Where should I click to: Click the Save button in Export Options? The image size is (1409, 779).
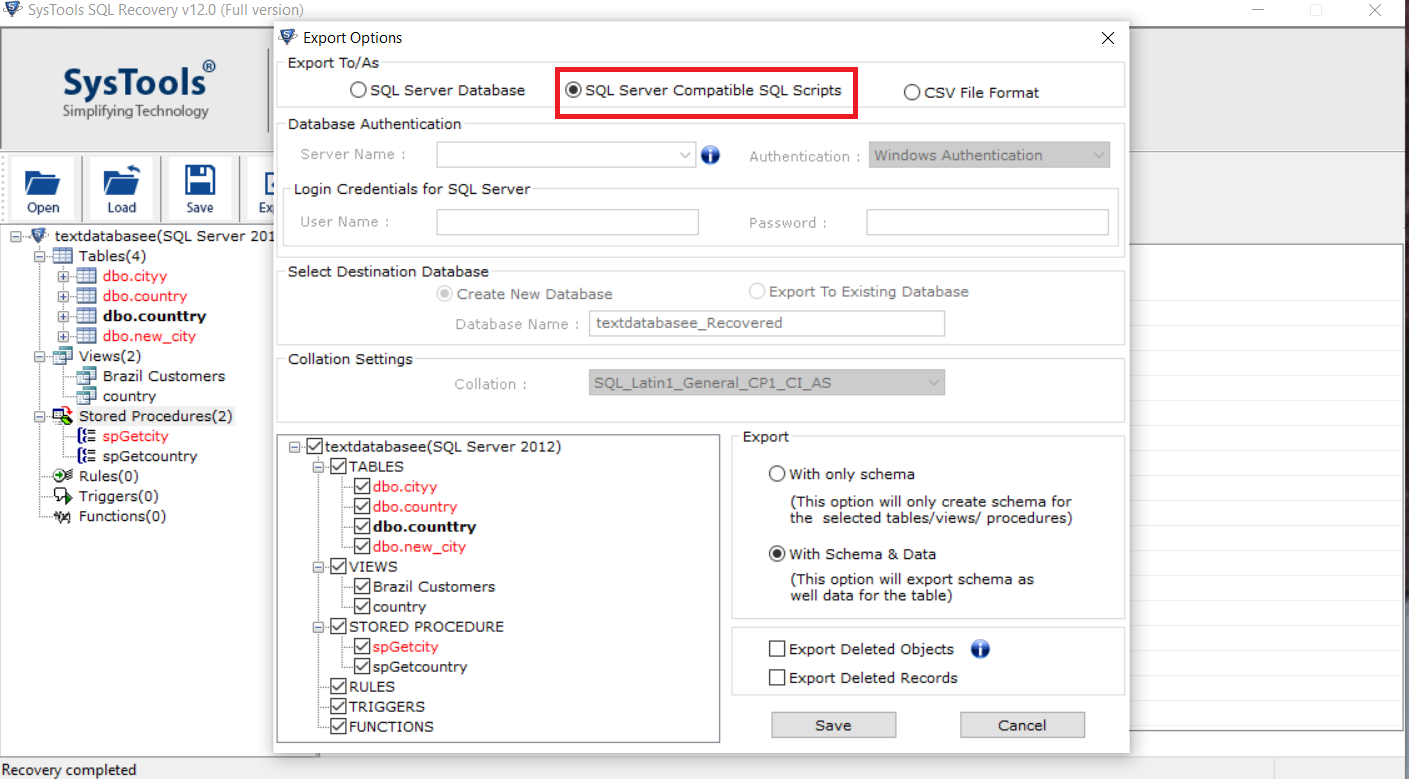833,725
